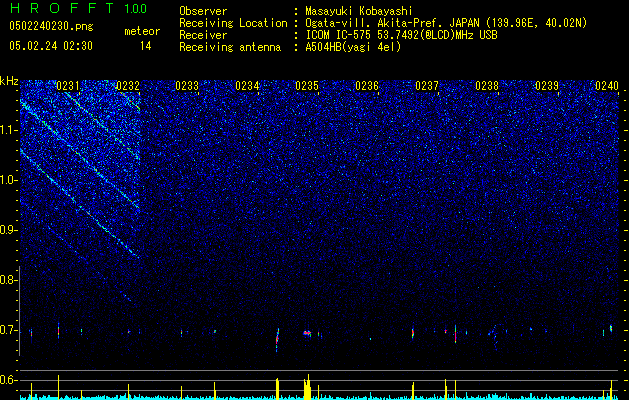Click the A504HB(yagi 4el) antenna text
This screenshot has height=400, width=629.
(x=353, y=47)
